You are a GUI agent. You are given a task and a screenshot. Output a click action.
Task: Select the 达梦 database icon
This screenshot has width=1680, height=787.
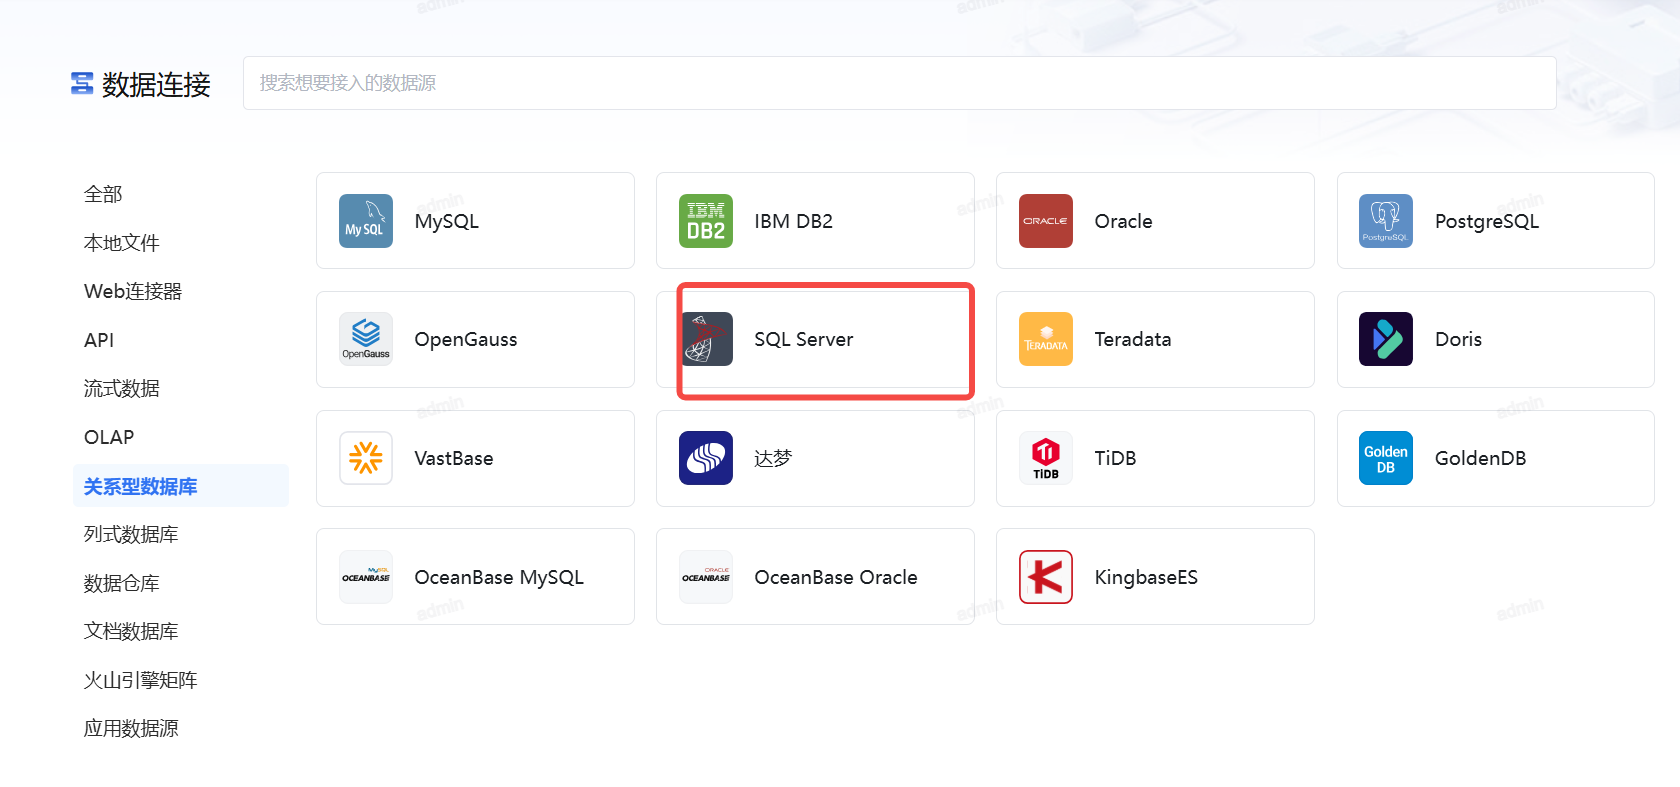706,458
